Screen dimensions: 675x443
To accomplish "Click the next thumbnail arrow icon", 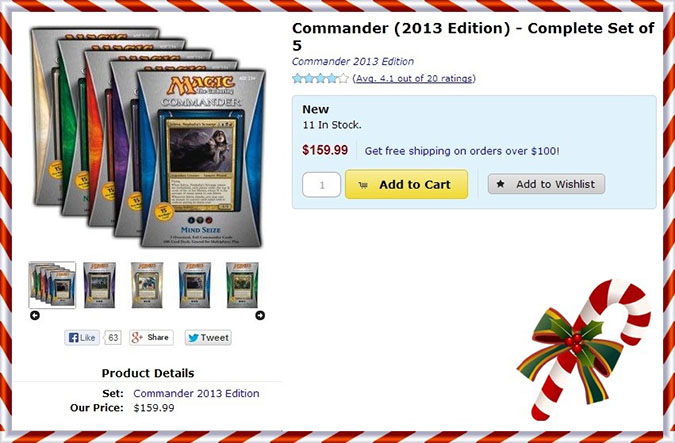I will [x=260, y=316].
